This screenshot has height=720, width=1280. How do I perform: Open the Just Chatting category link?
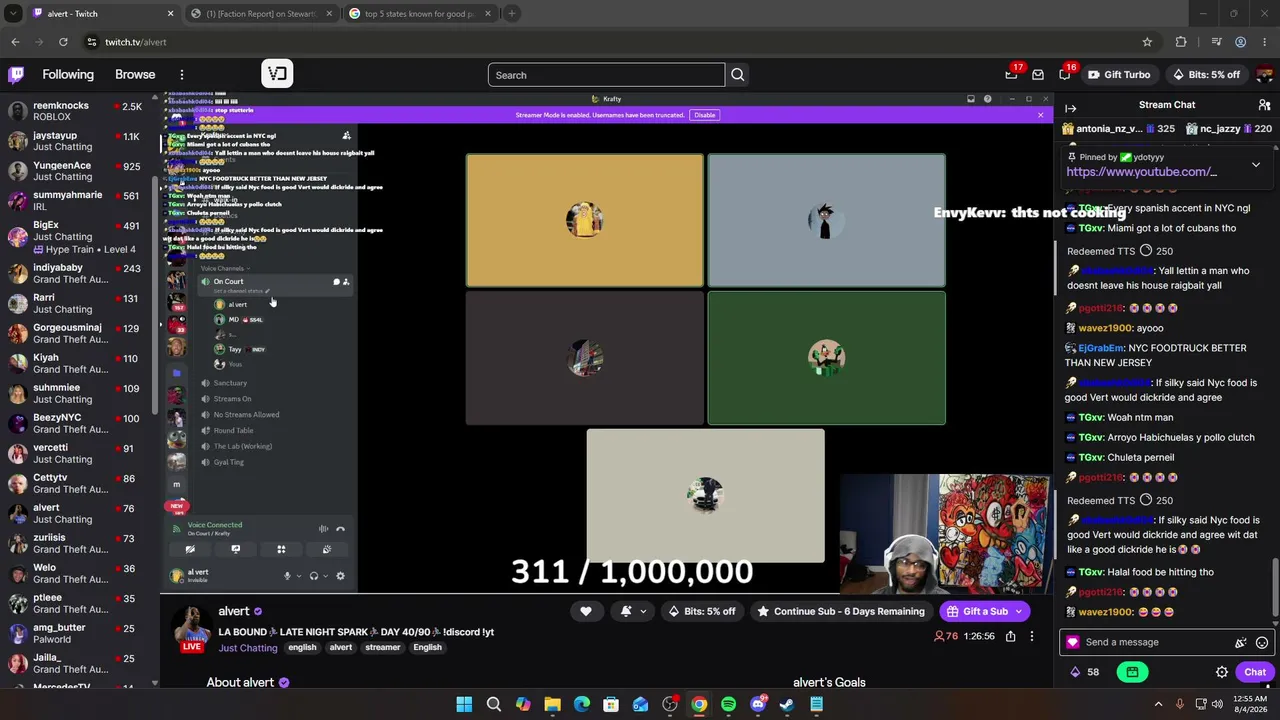(248, 648)
